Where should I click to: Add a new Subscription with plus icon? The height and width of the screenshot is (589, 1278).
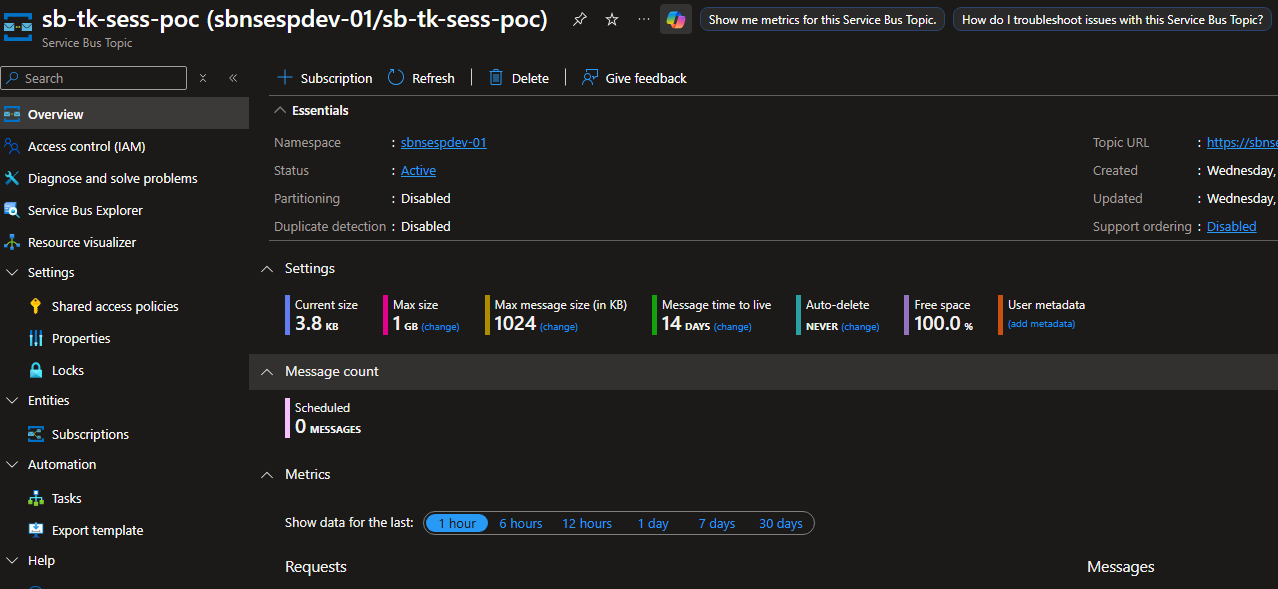coord(285,78)
